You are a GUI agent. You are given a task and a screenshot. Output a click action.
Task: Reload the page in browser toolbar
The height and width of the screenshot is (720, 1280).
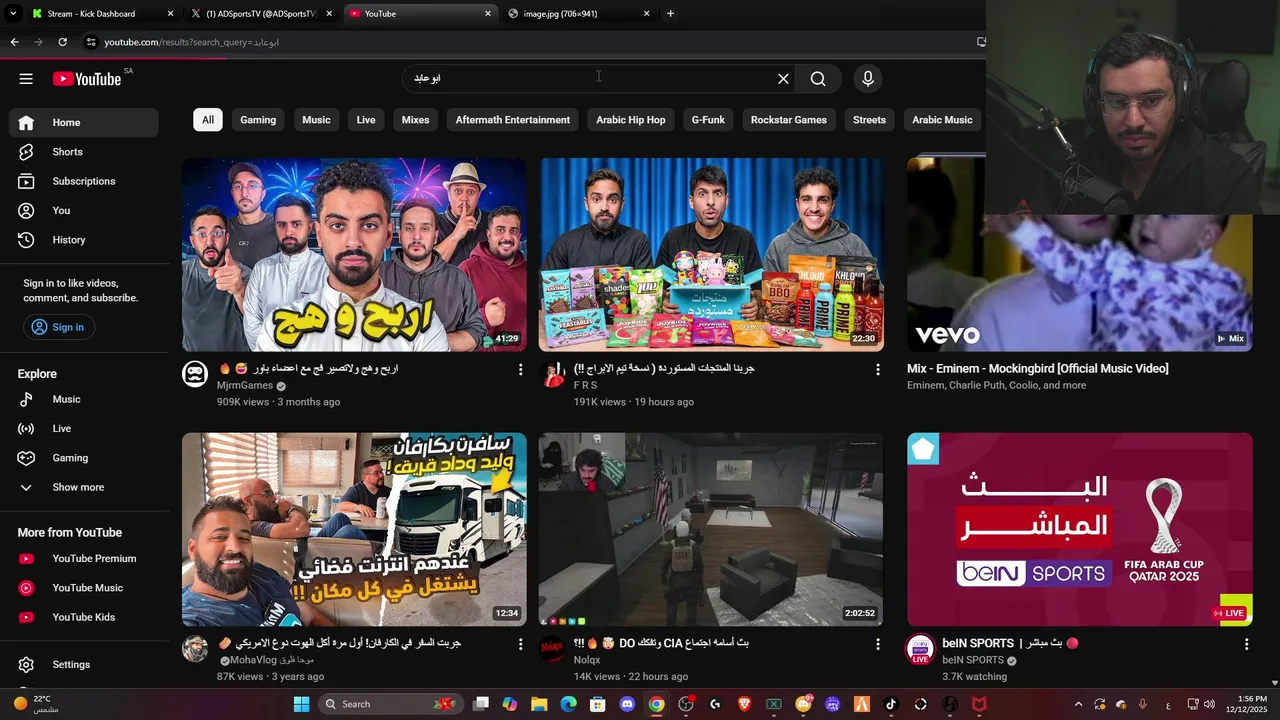coord(62,42)
